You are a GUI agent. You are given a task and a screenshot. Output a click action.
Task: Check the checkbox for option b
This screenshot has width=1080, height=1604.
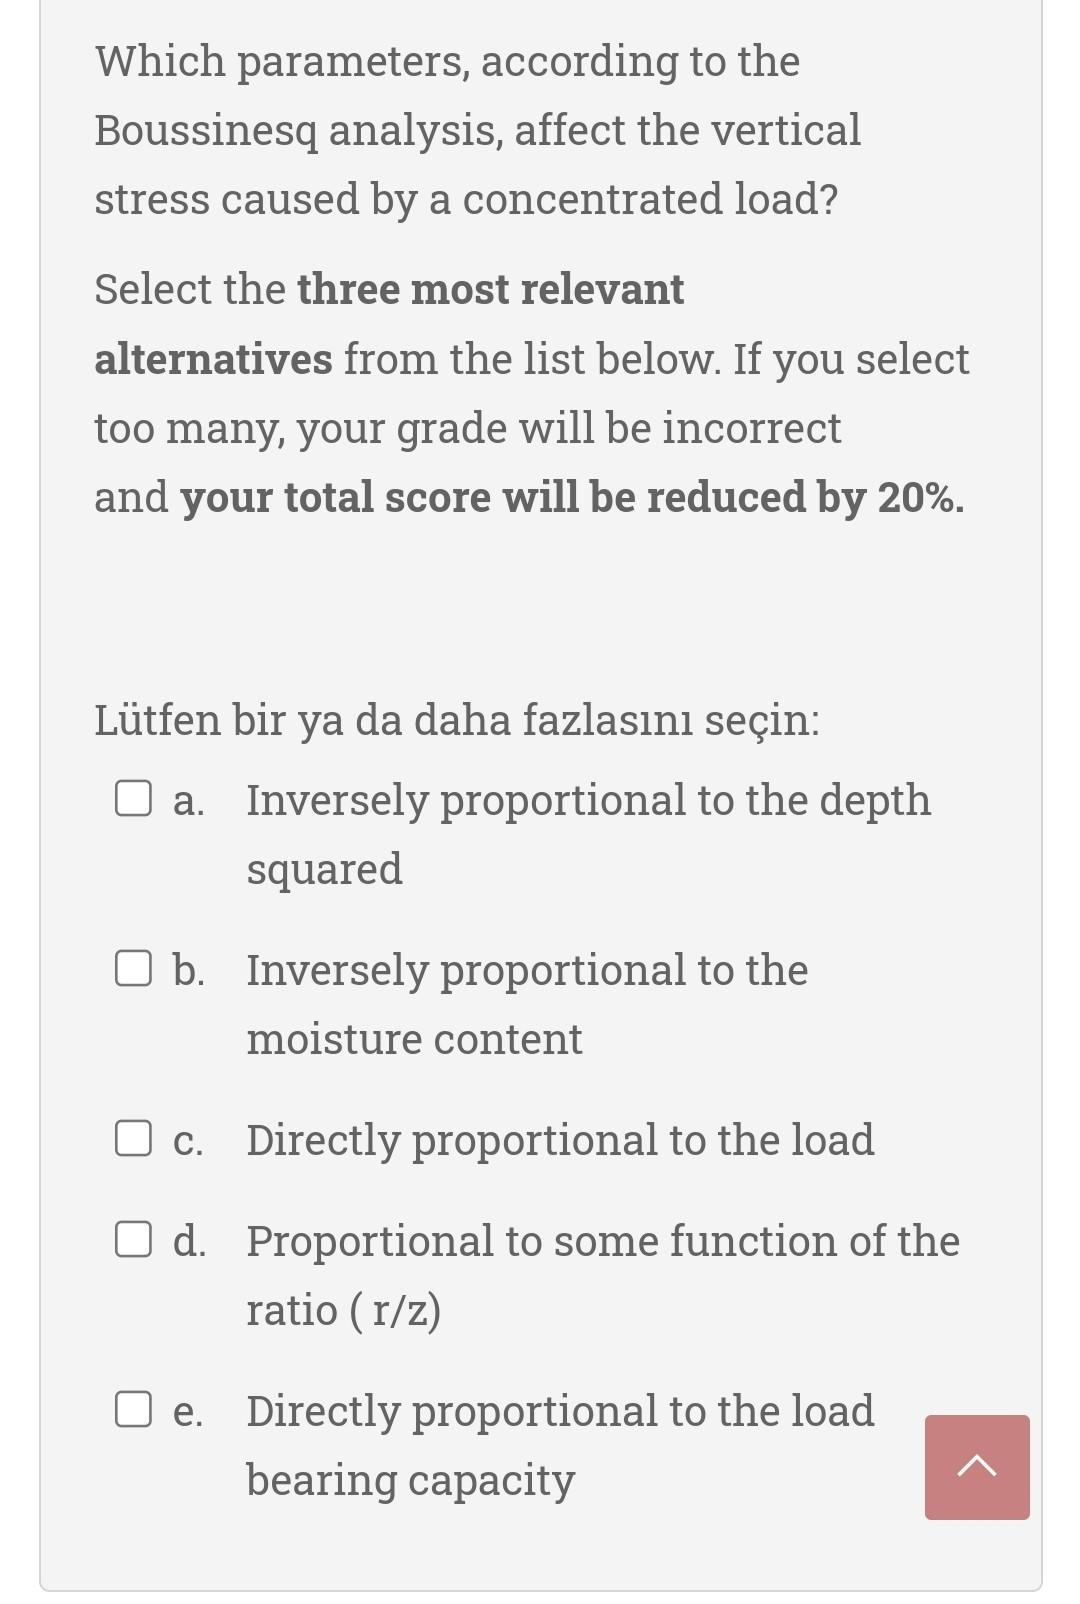click(133, 967)
